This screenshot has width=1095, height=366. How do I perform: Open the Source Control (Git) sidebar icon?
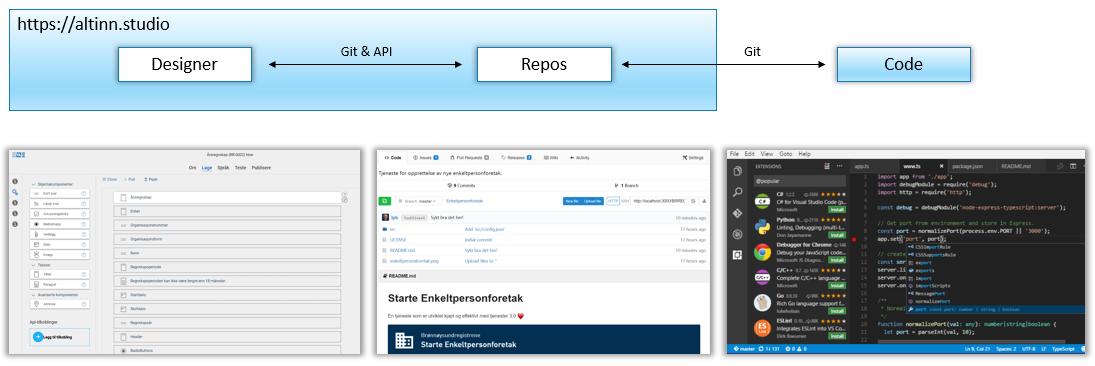(x=738, y=213)
